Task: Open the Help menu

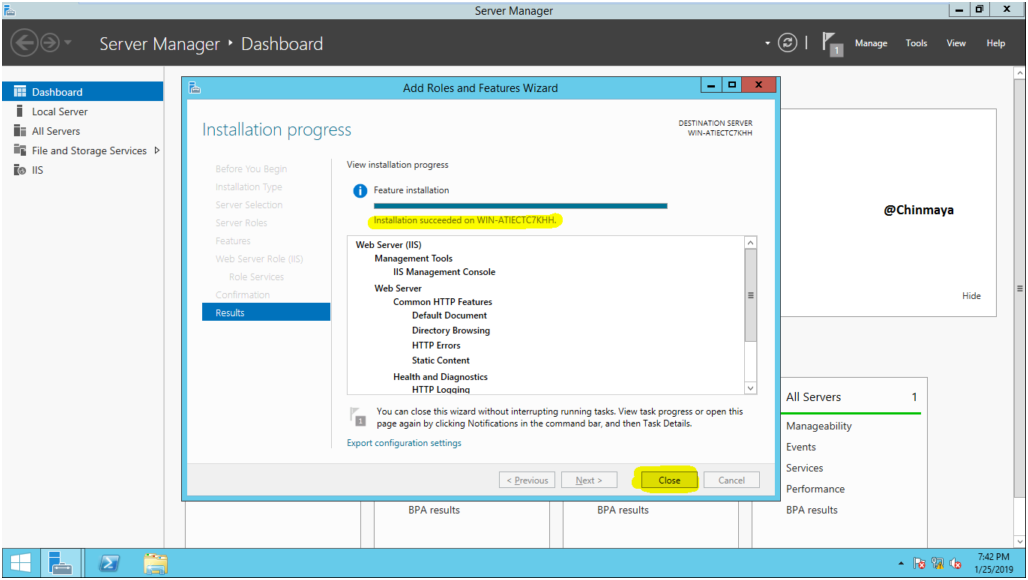Action: [995, 43]
